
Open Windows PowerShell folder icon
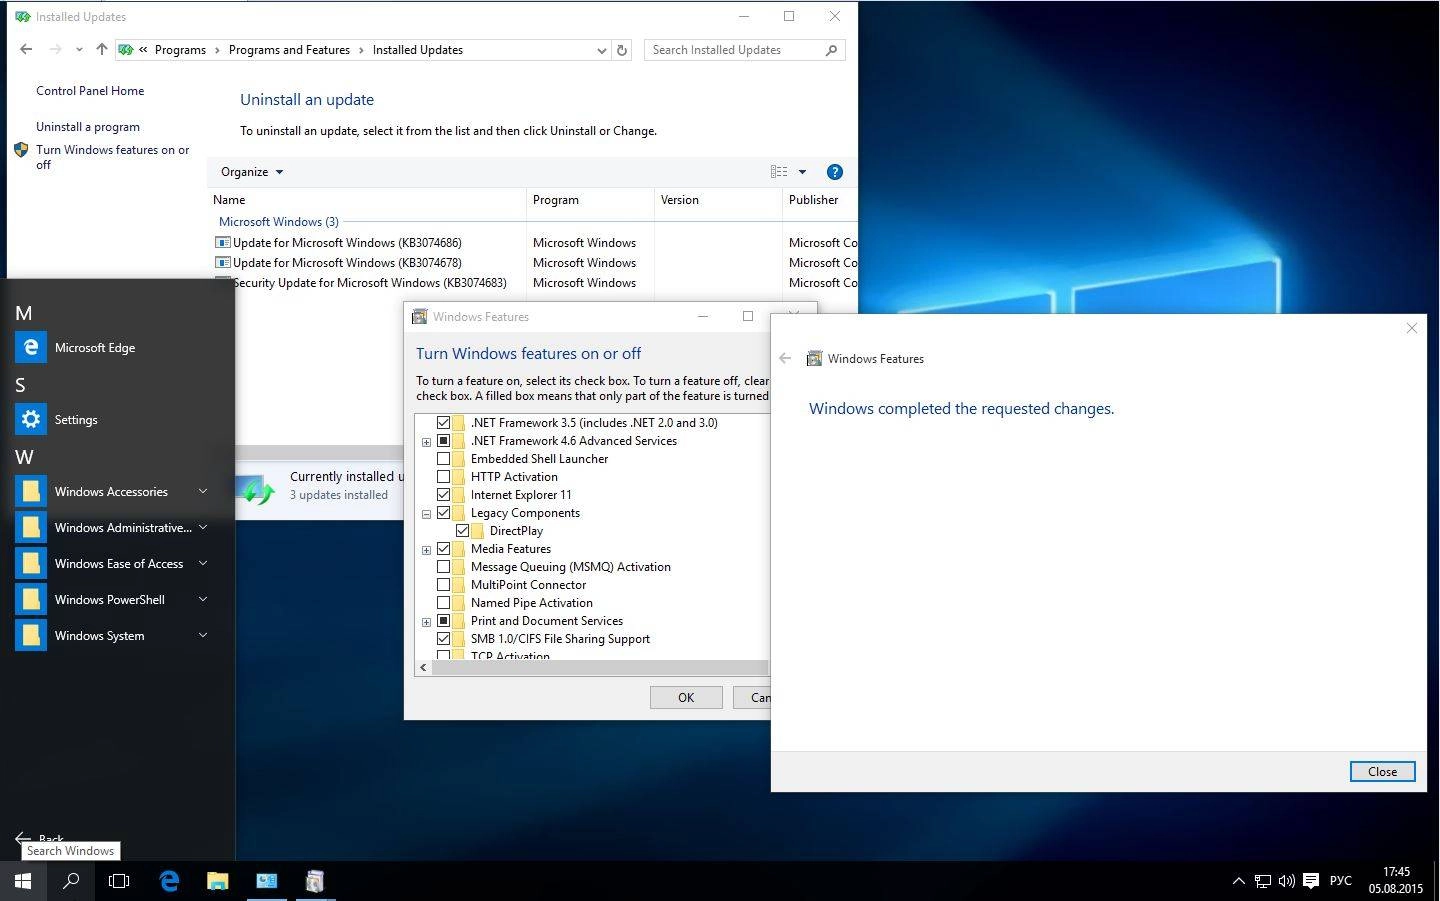click(31, 599)
